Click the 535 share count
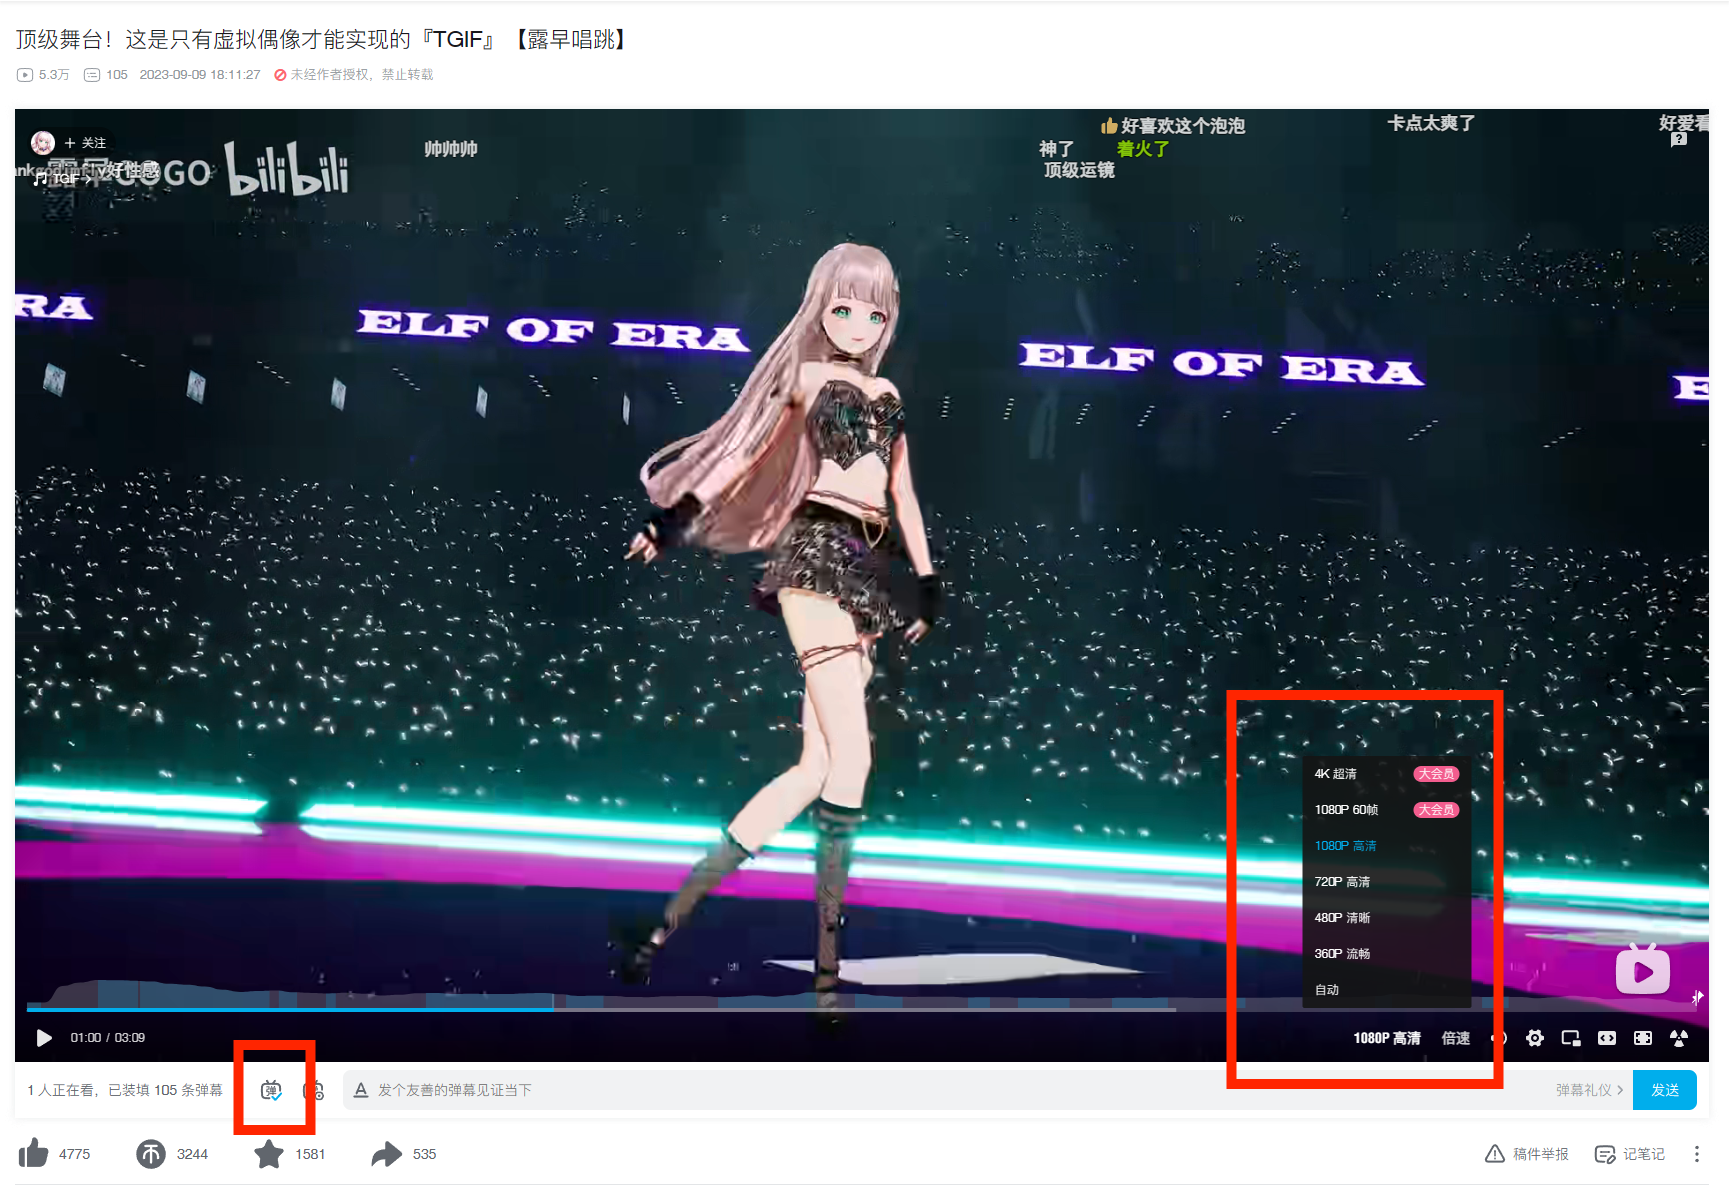 (425, 1154)
